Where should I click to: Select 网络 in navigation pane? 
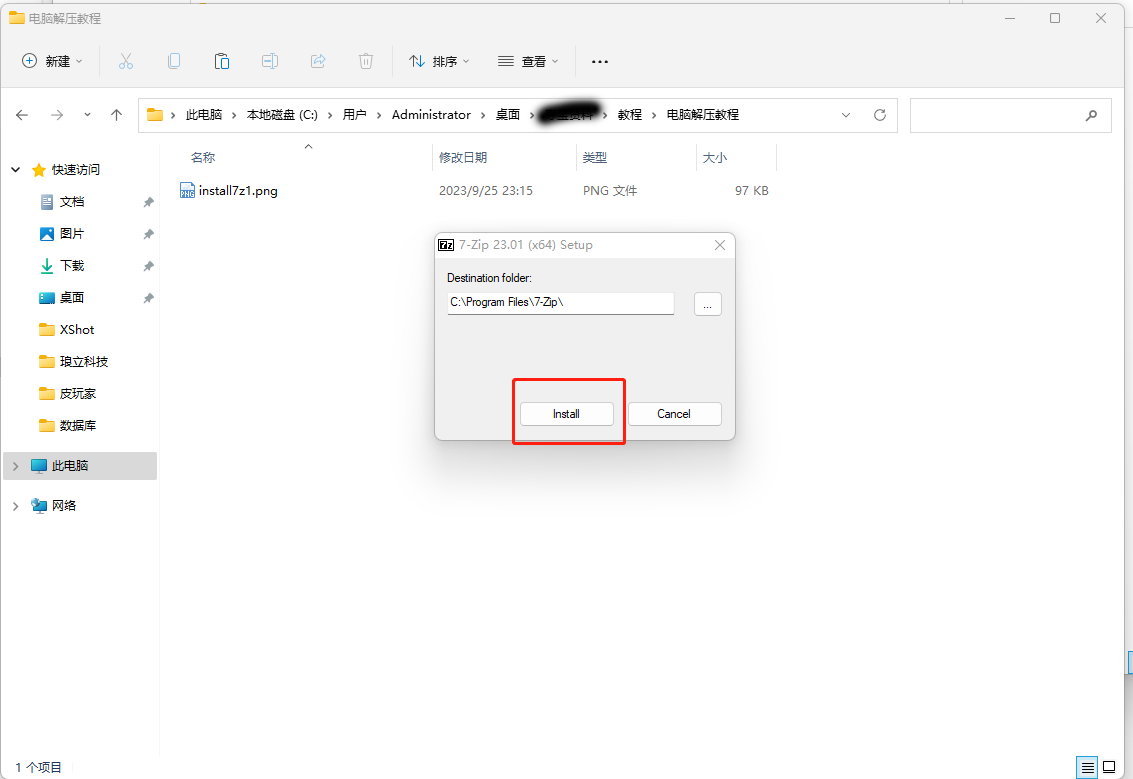[64, 506]
